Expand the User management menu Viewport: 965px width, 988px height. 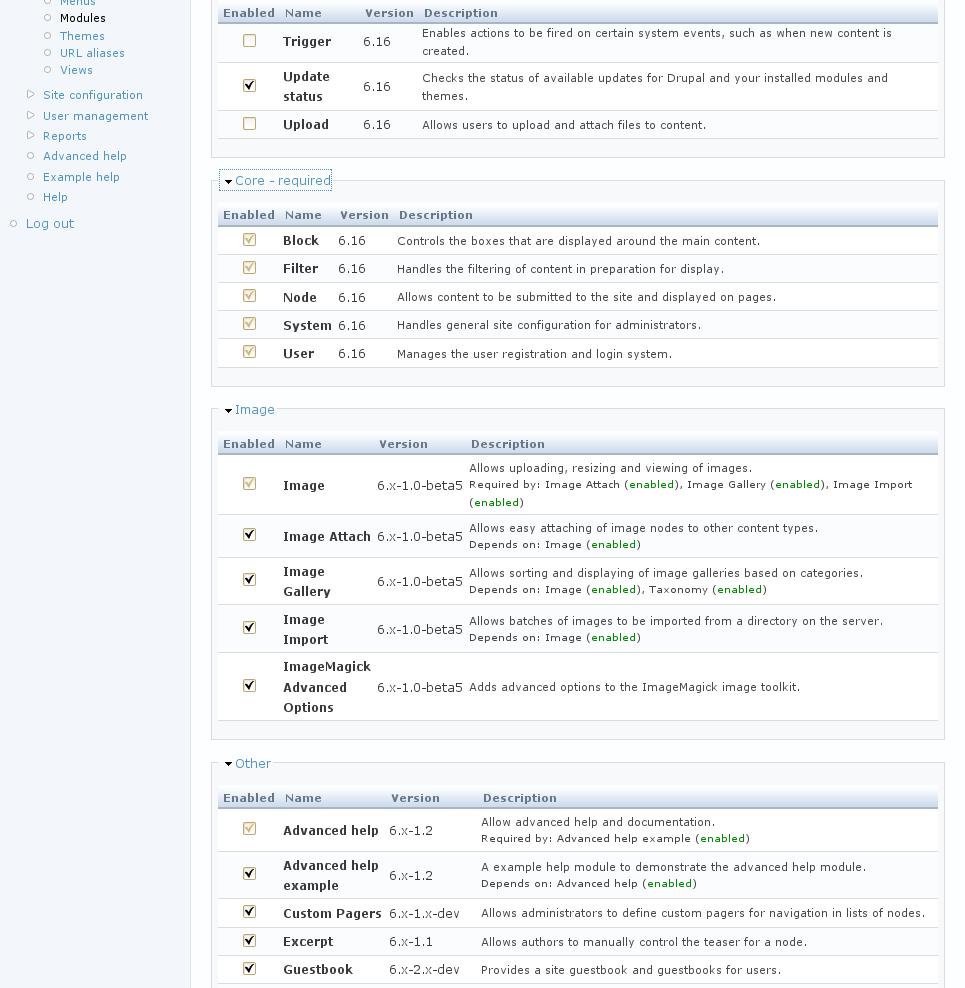[x=96, y=115]
